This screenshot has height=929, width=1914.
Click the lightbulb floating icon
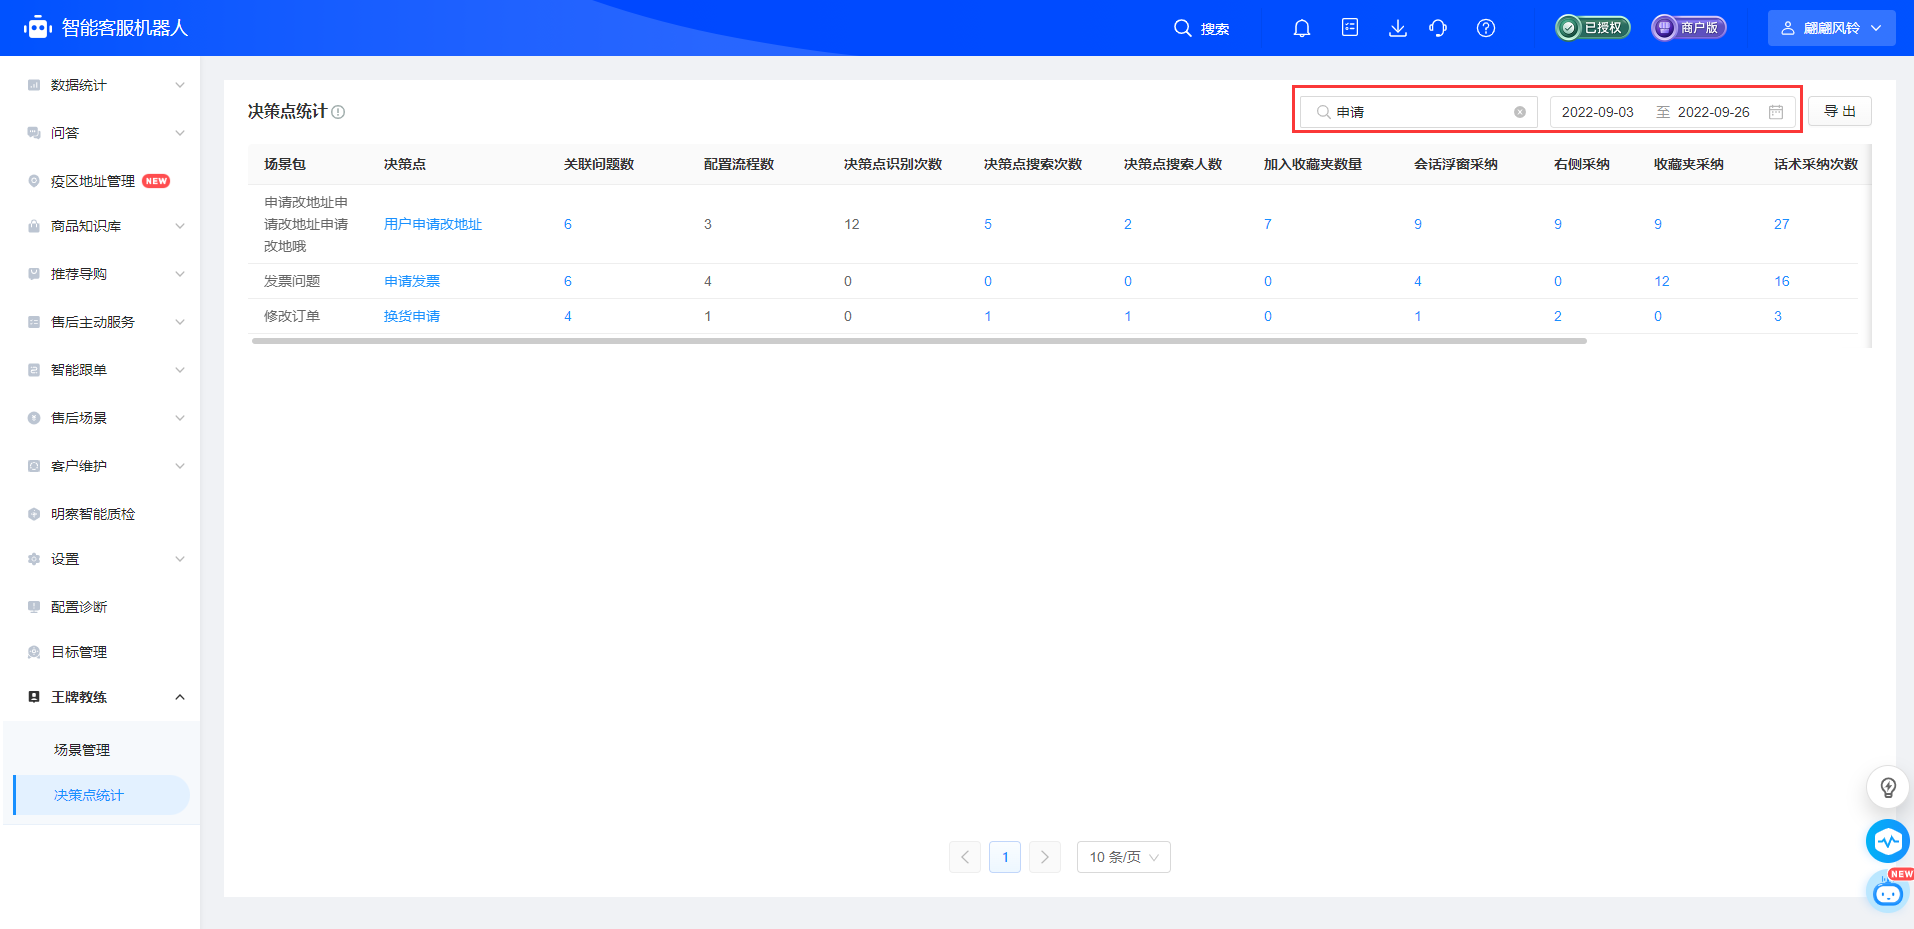tap(1888, 787)
